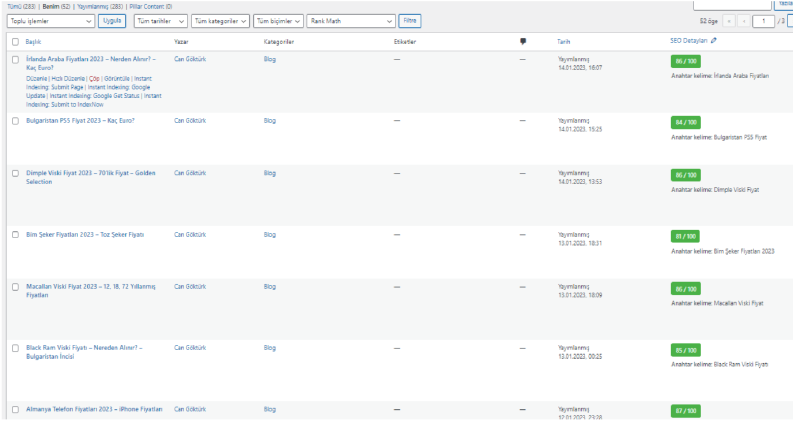Open Black Ram Viski Fiyatı post
The width and height of the screenshot is (793, 446).
tap(84, 352)
